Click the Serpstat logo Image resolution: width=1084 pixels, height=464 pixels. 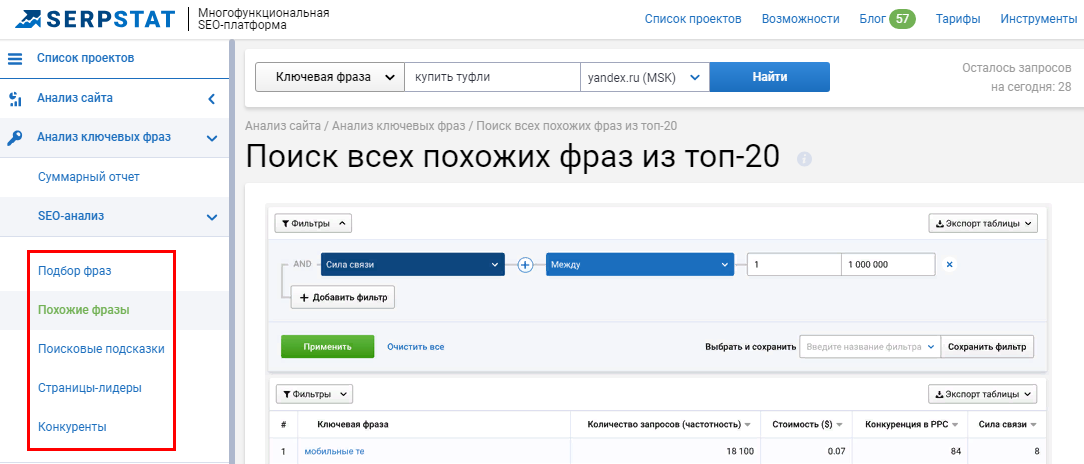95,19
